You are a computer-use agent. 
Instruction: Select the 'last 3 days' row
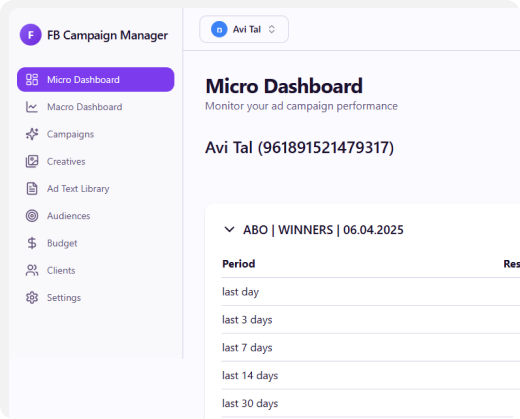coord(371,320)
